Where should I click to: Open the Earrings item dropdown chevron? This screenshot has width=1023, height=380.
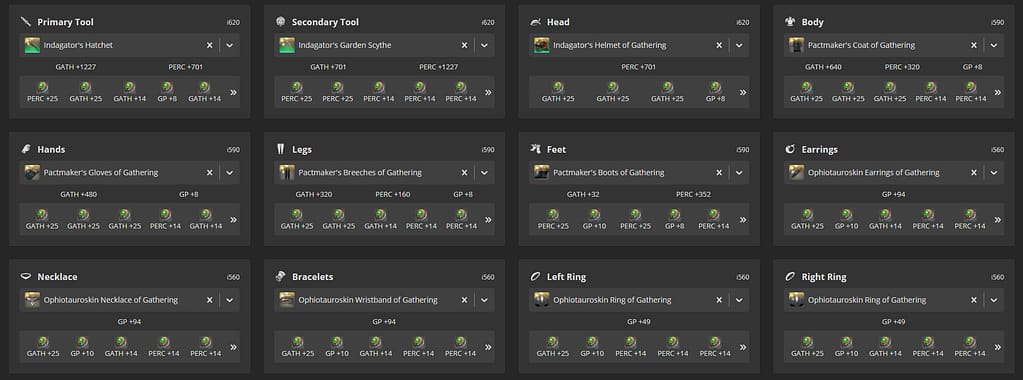pyautogui.click(x=994, y=172)
